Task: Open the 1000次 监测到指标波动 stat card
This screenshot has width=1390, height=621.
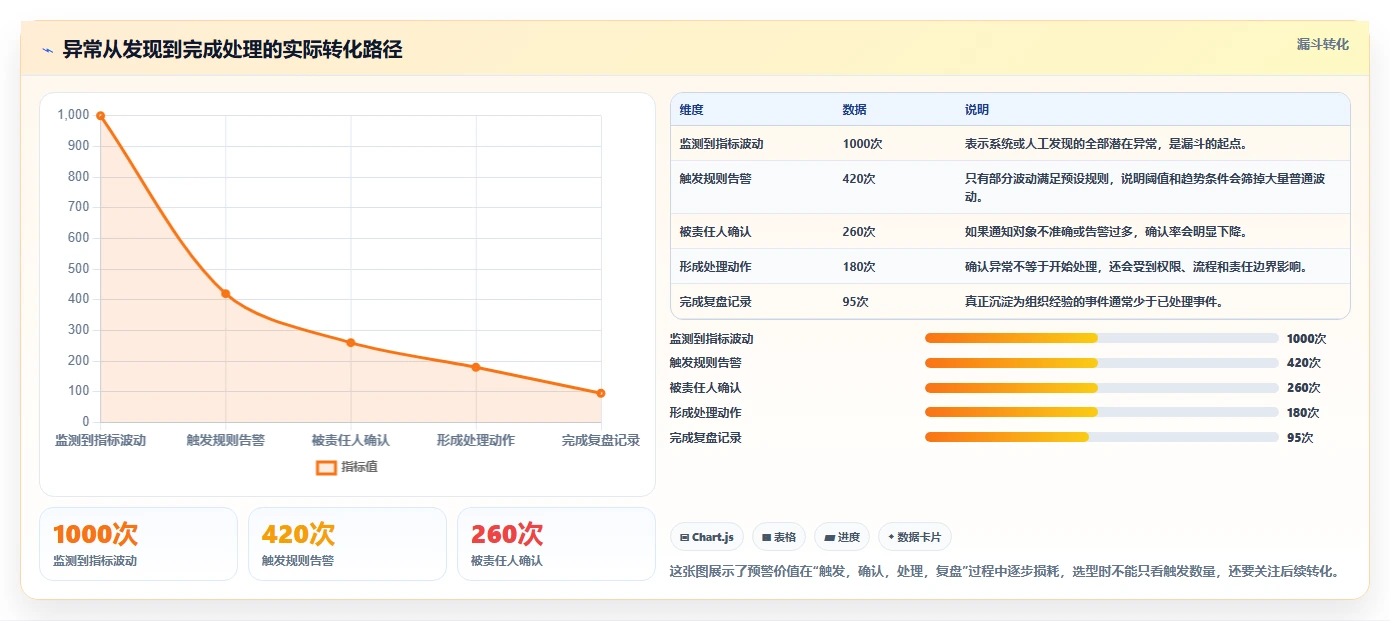Action: (139, 544)
